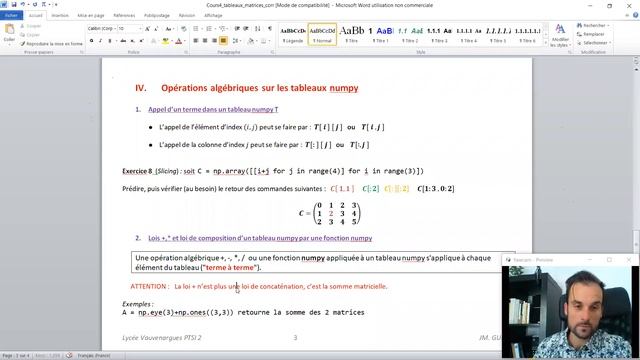Align the paragraph to the right
This screenshot has width=640, height=360.
point(214,41)
